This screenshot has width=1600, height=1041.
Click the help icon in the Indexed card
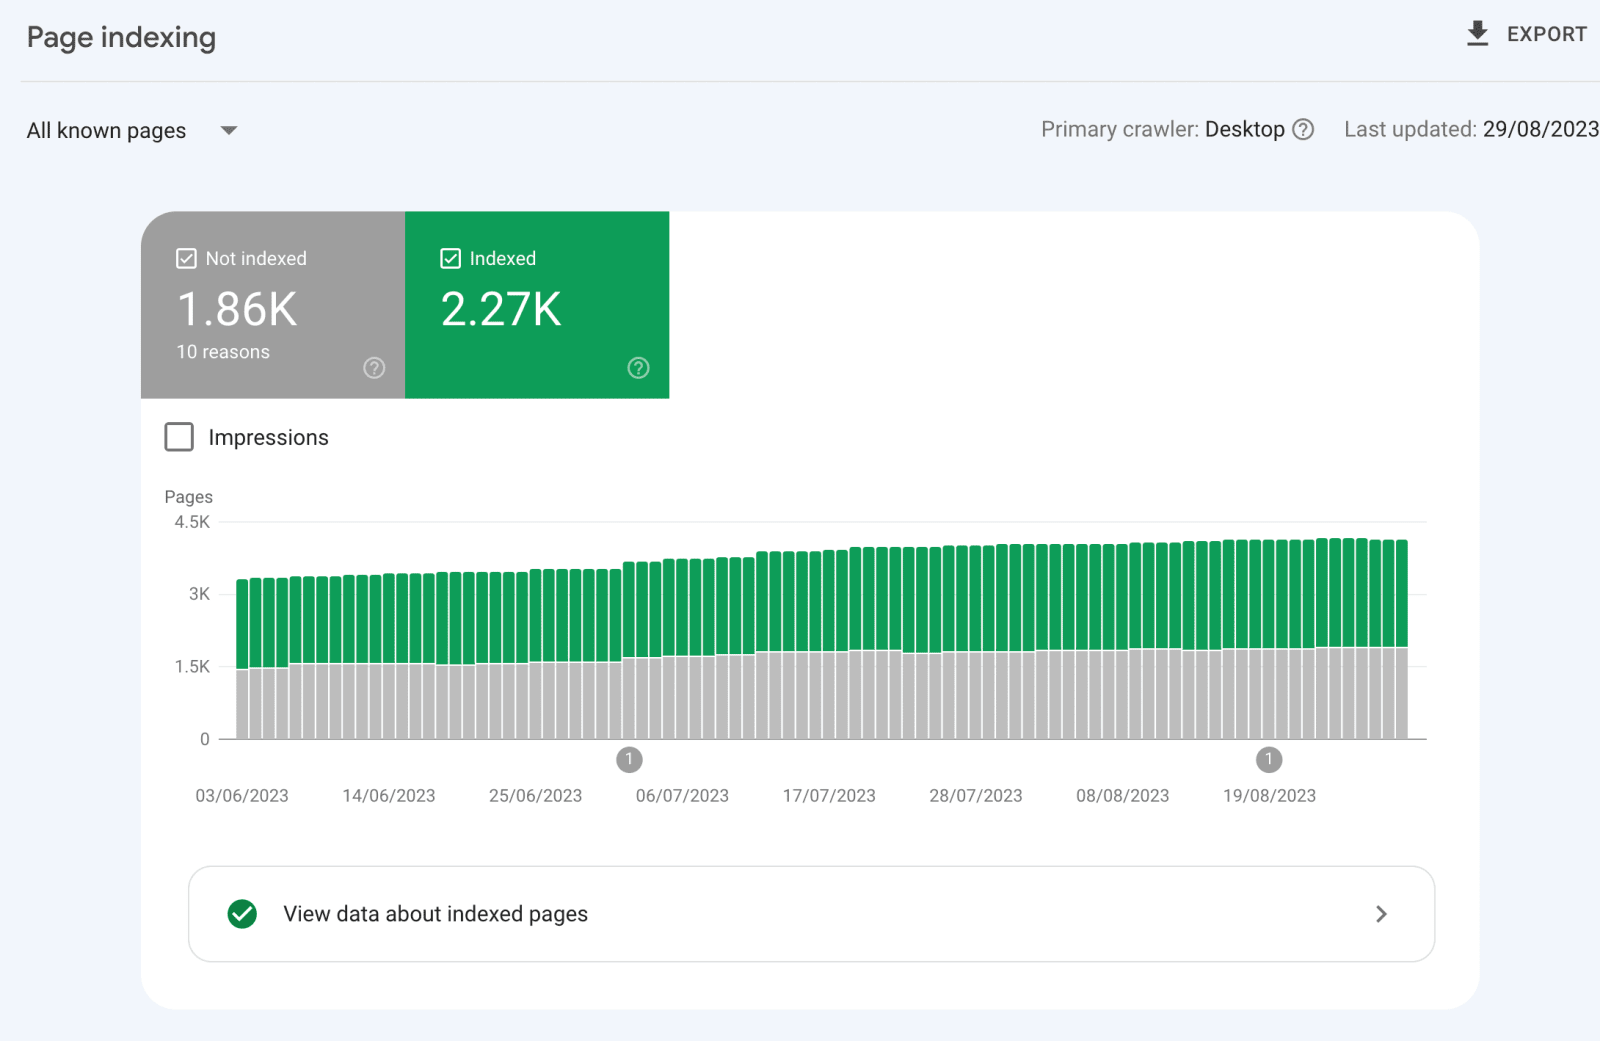638,368
